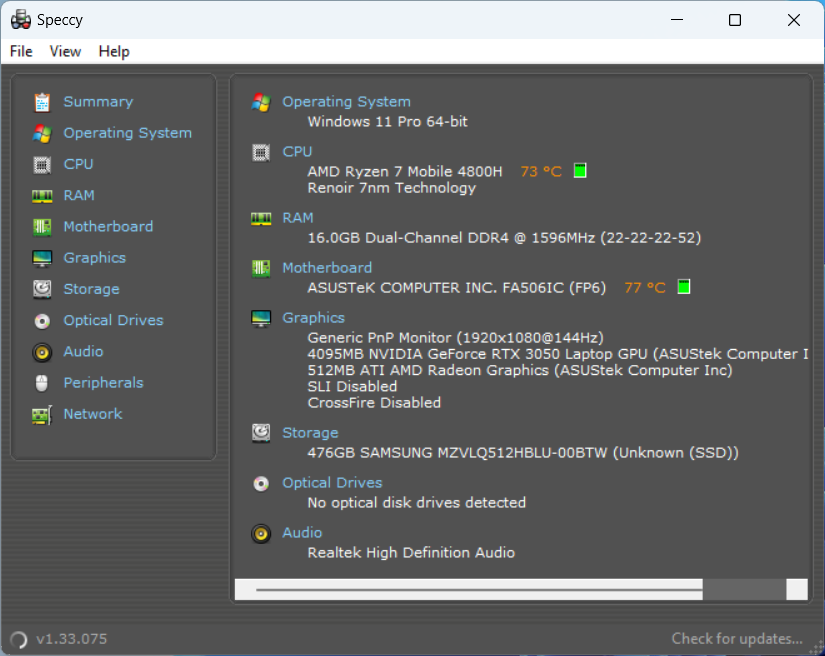Open the RAM section from sidebar

(79, 195)
